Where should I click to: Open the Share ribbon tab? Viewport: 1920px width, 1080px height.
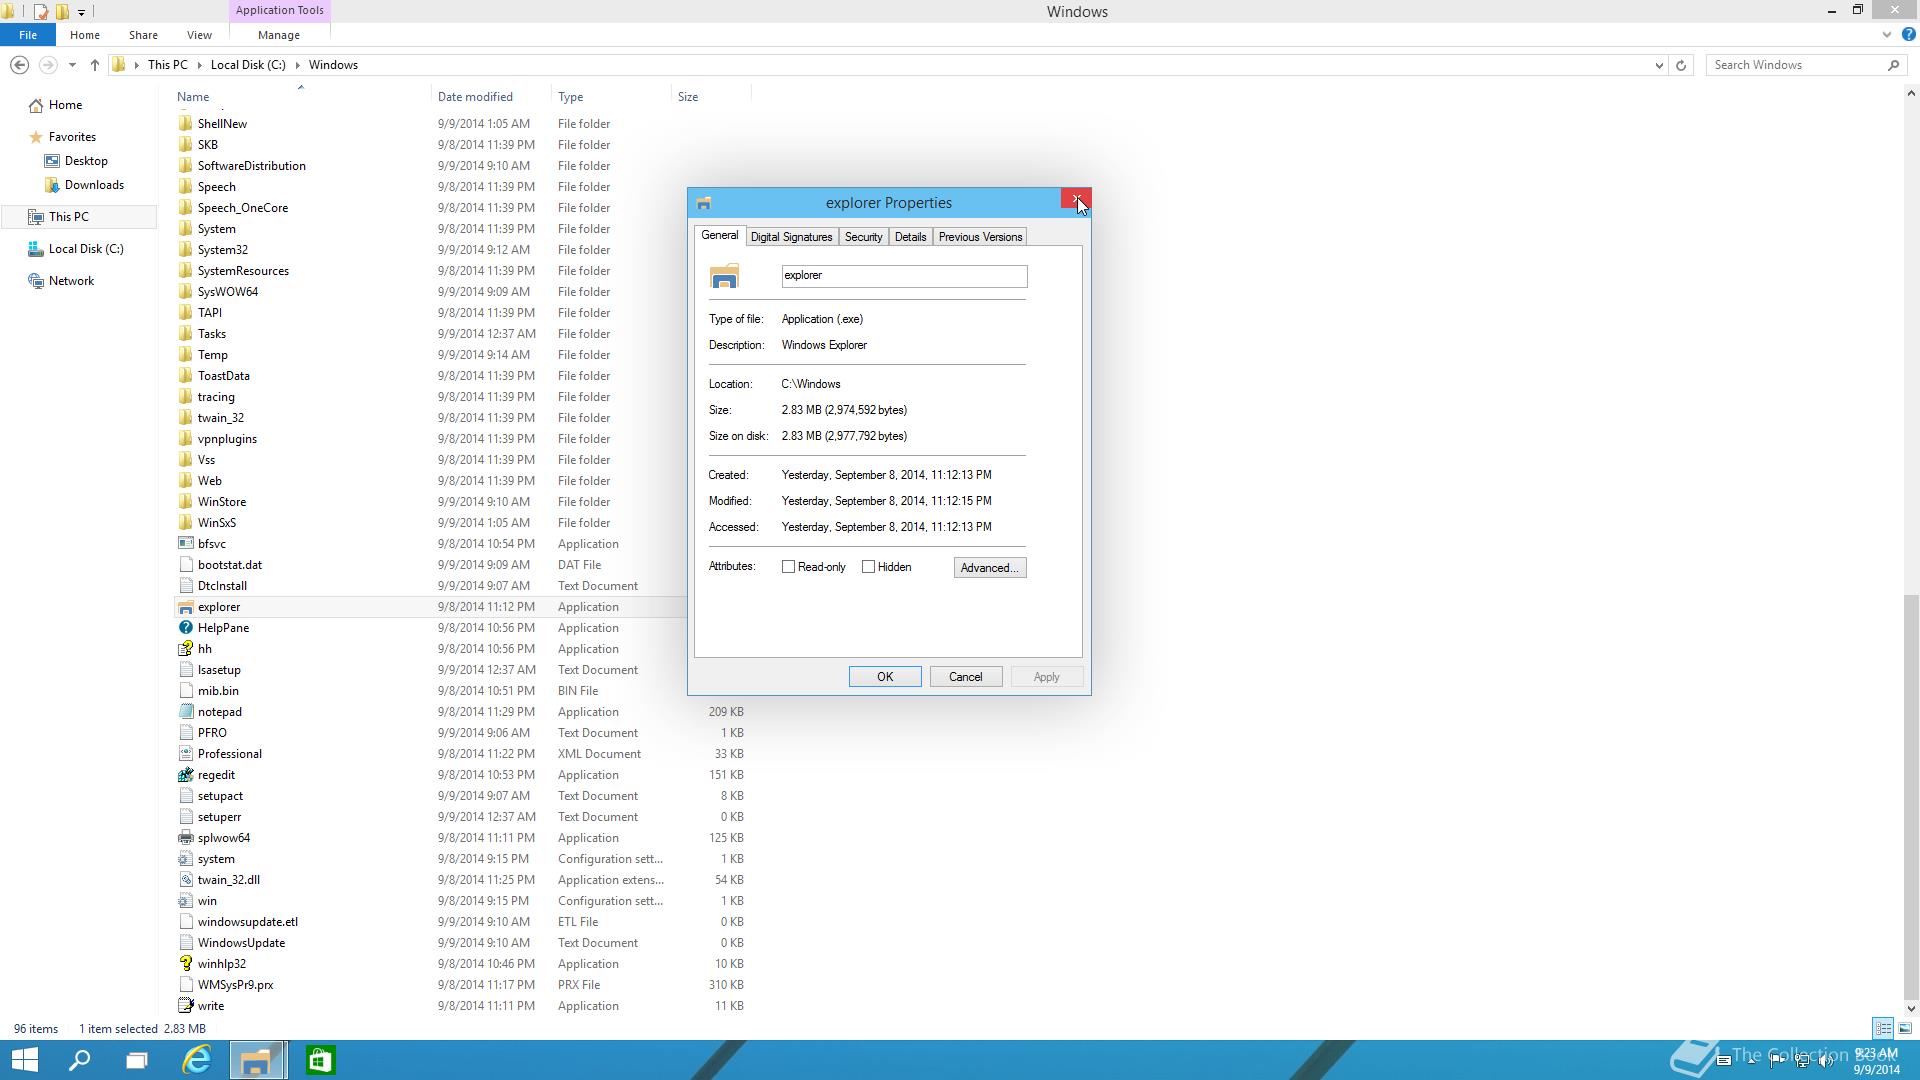tap(143, 34)
